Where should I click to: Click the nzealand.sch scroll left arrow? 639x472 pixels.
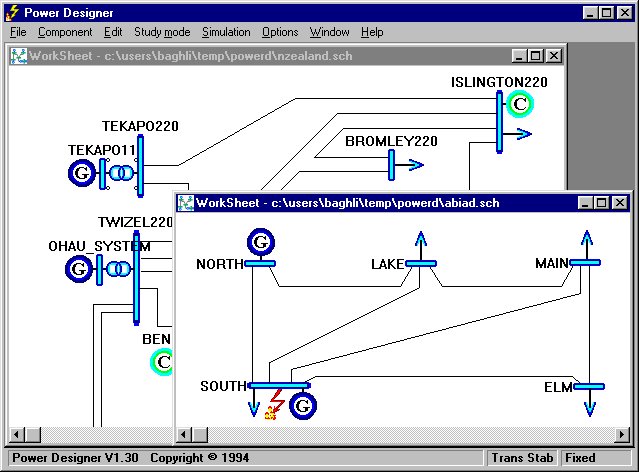(17, 435)
